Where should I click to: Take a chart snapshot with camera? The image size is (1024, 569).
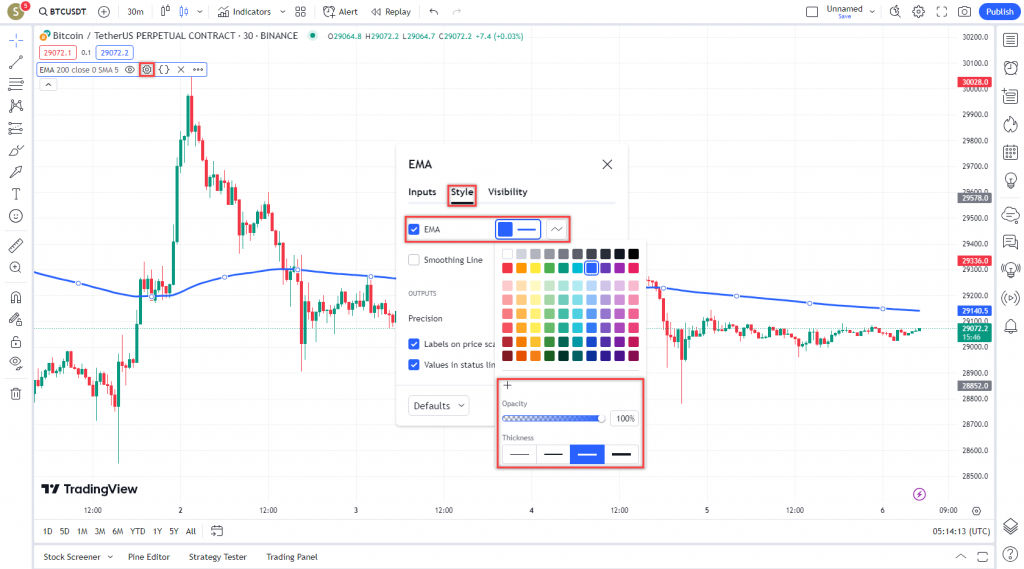coord(964,12)
